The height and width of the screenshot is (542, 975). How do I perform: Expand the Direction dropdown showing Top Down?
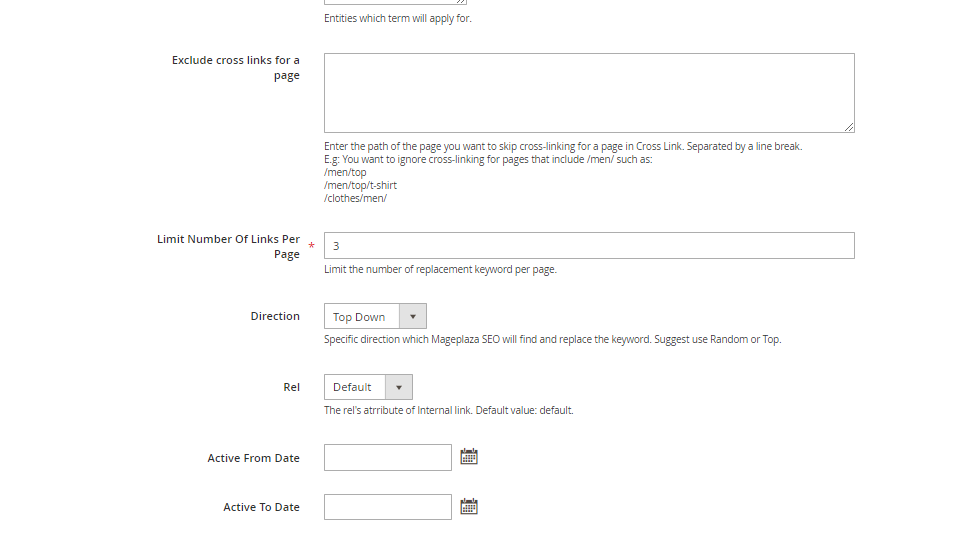pyautogui.click(x=375, y=317)
